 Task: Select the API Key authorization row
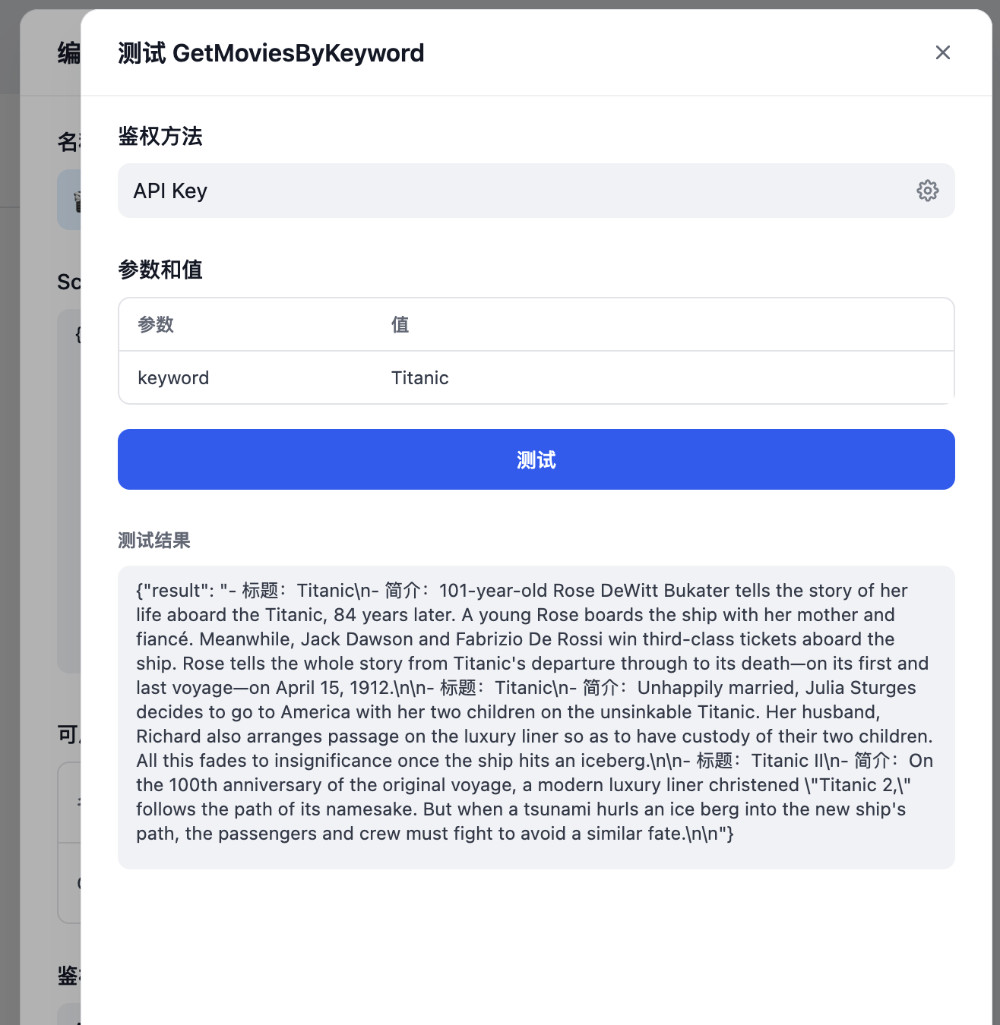500,191
